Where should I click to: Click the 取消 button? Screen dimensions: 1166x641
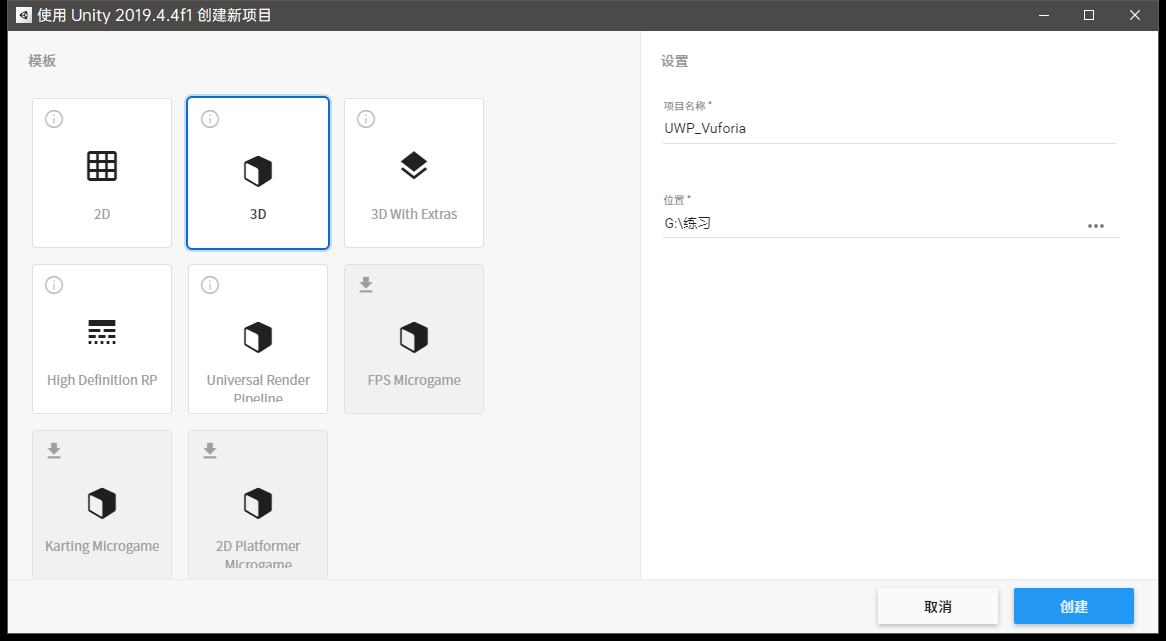coord(938,606)
